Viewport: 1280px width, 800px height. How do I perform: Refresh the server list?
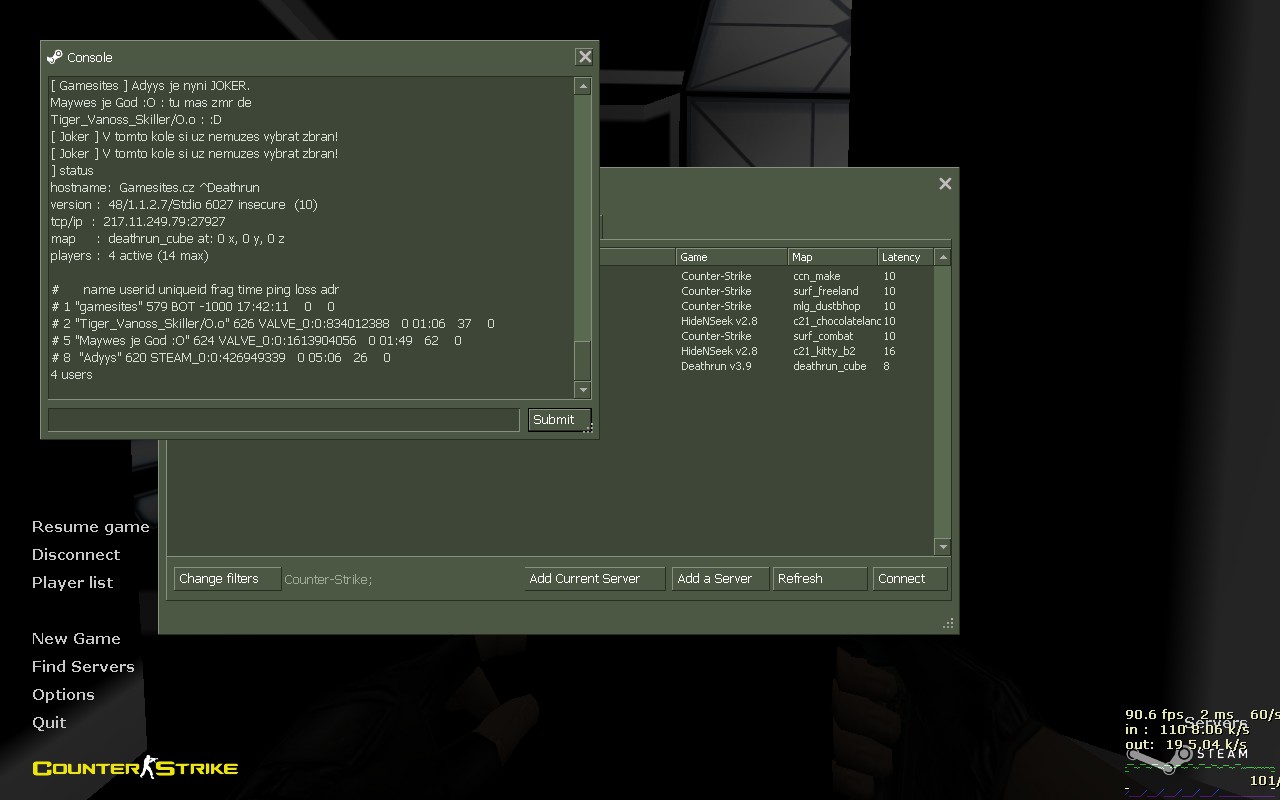(x=820, y=579)
